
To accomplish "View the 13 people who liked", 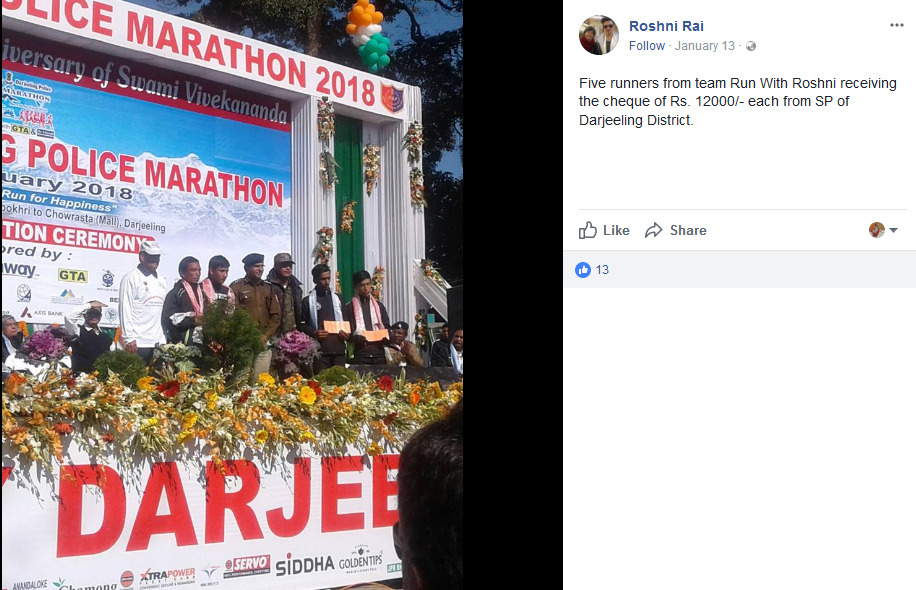I will [602, 270].
